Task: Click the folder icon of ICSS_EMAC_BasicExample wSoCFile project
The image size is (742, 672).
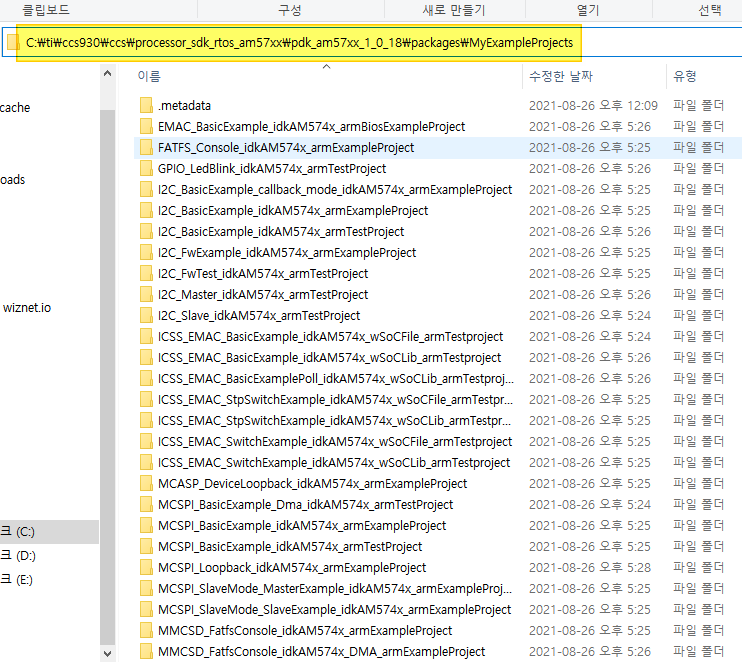Action: (146, 336)
